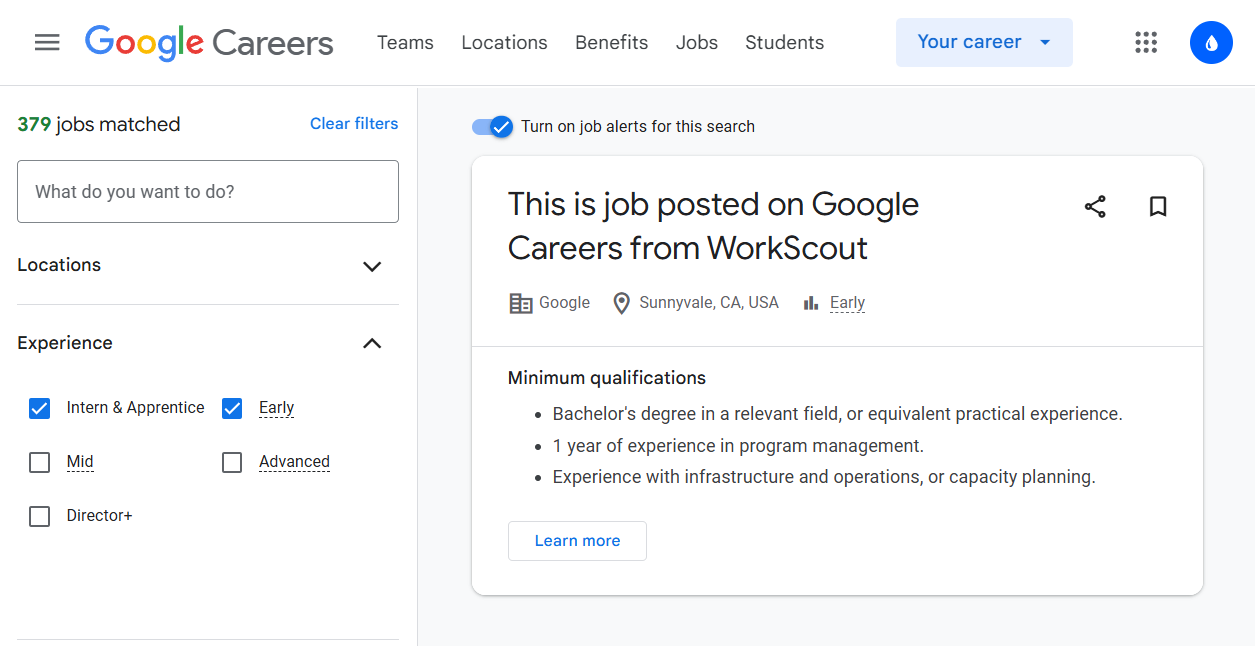This screenshot has height=646, width=1255.
Task: Expand the Locations filter section
Action: (x=372, y=266)
